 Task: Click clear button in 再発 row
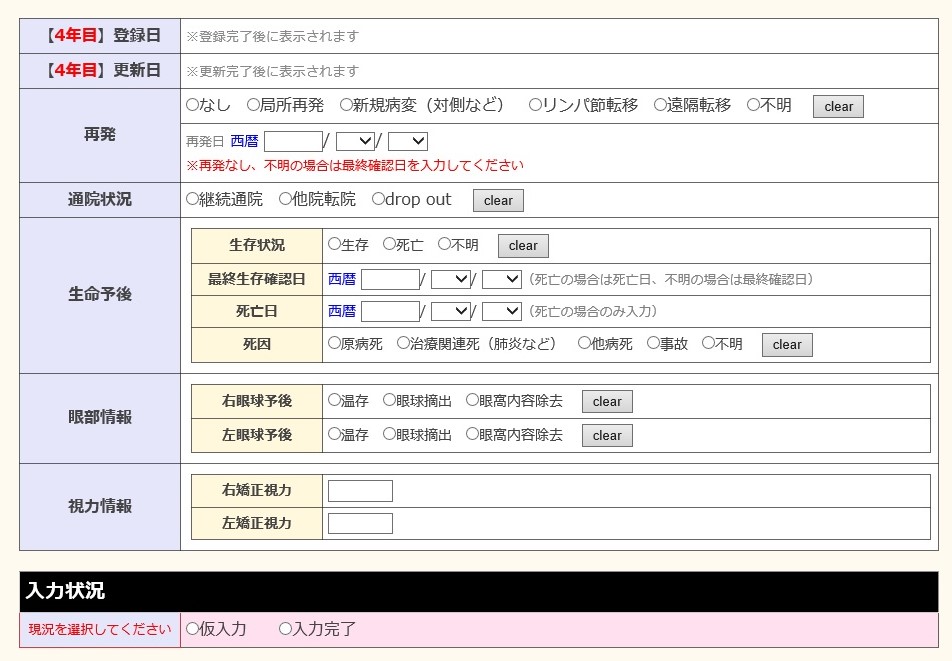pyautogui.click(x=838, y=107)
